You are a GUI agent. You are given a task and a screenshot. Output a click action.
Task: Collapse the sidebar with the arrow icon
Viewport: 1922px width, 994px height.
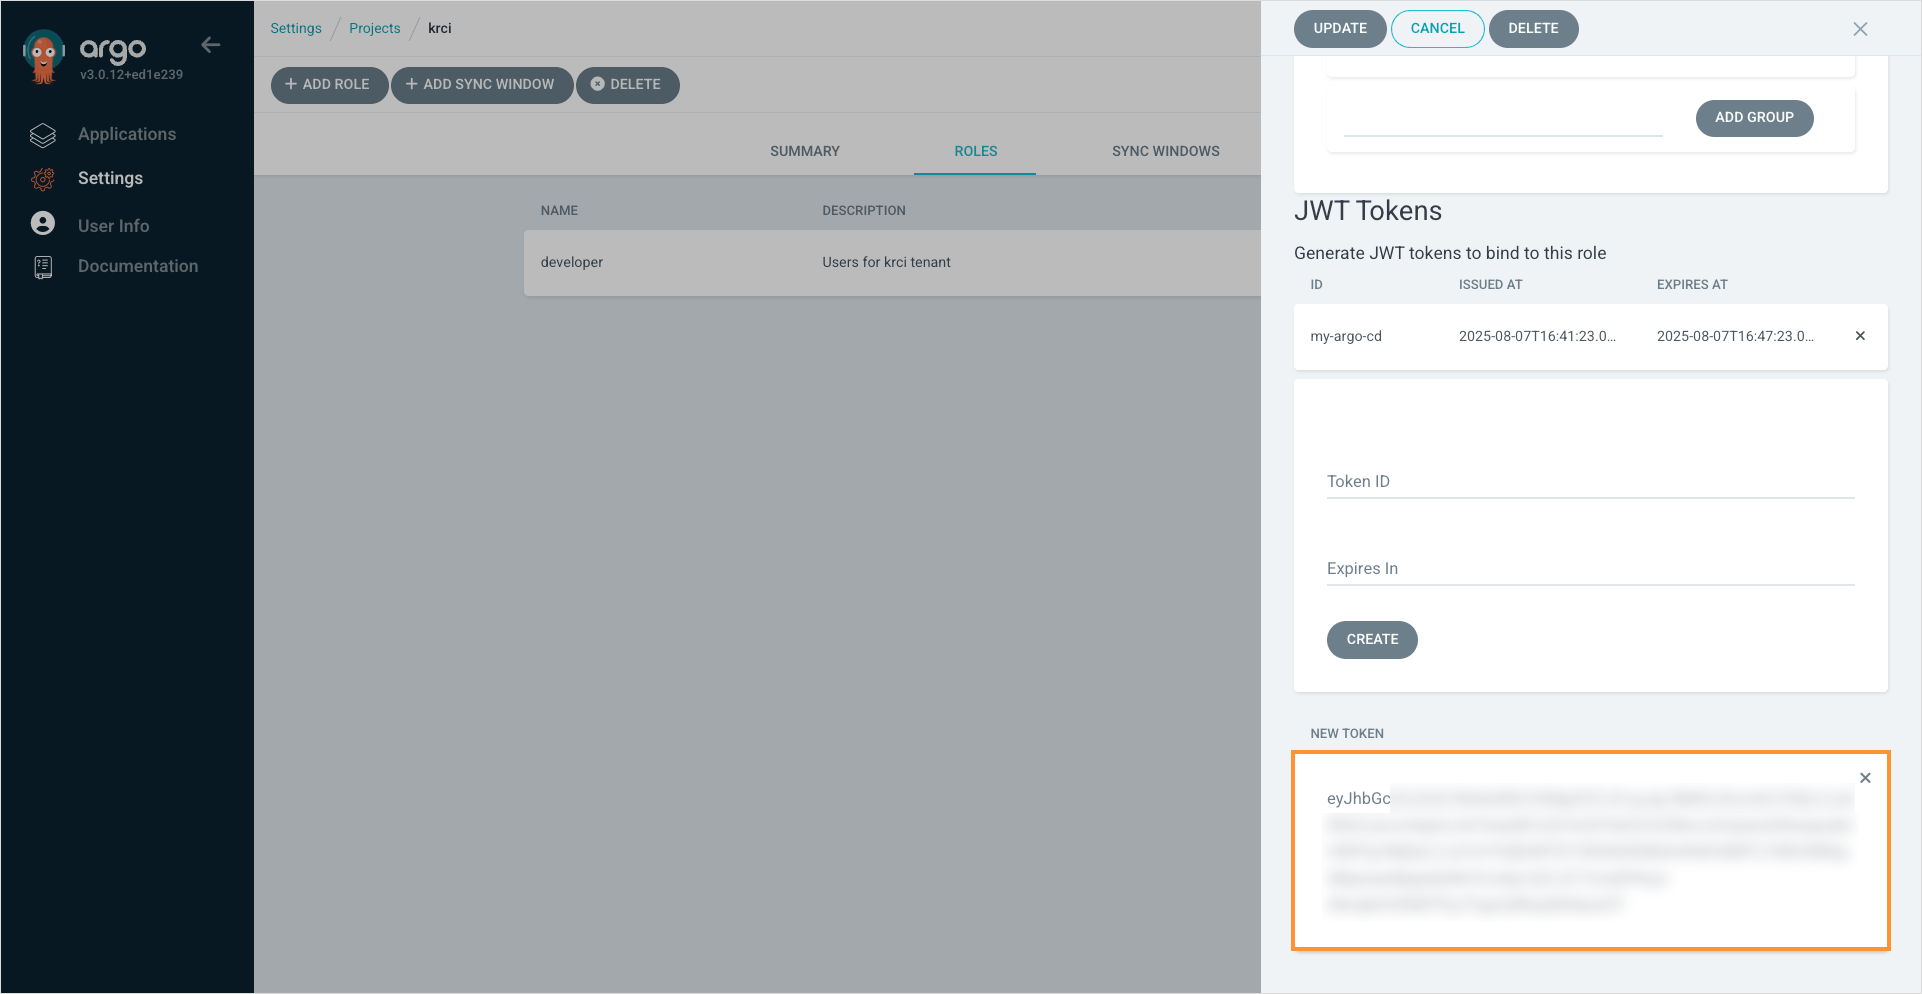tap(210, 44)
